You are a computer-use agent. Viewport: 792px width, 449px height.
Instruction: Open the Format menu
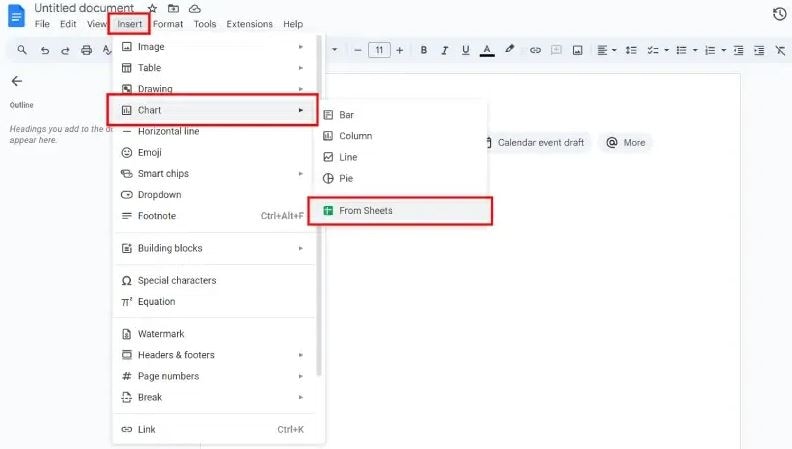pyautogui.click(x=168, y=24)
